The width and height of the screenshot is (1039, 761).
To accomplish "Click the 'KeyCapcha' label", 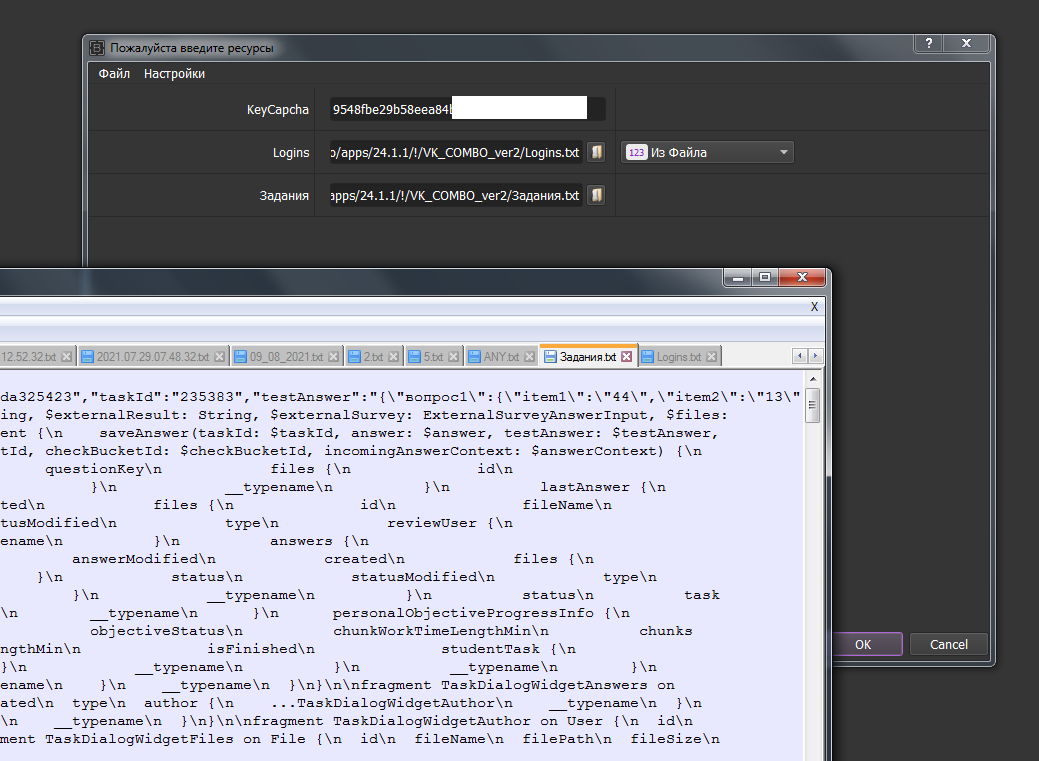I will tap(278, 109).
